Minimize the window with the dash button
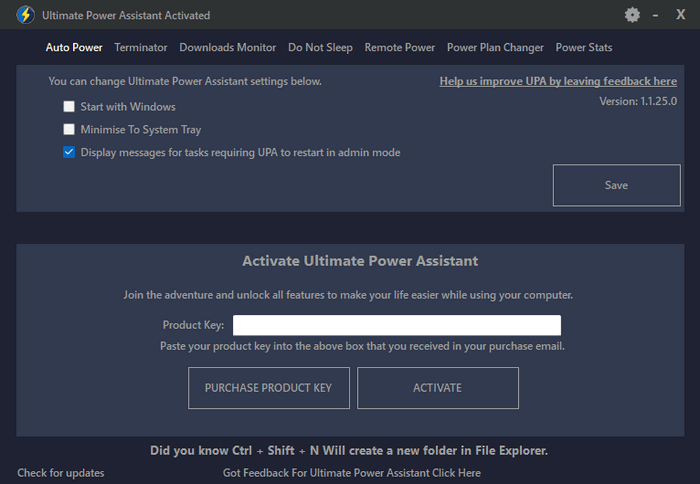Screen dimensions: 700x484 click(x=655, y=16)
